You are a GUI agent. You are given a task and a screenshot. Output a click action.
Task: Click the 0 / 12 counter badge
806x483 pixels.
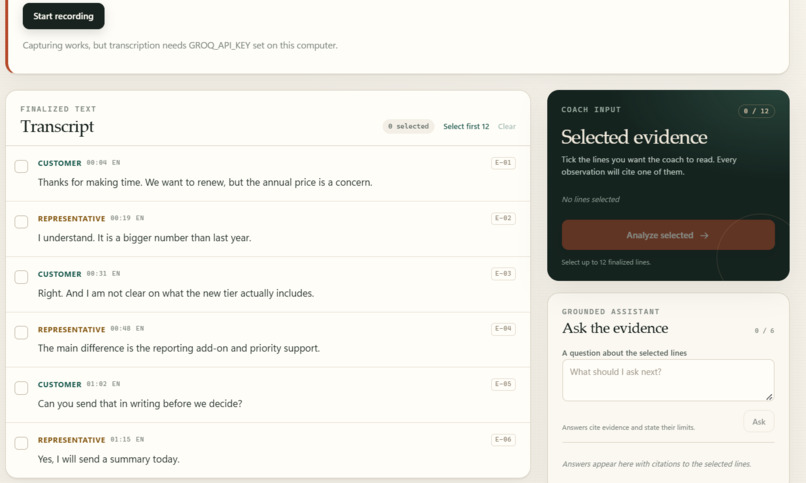(x=756, y=111)
